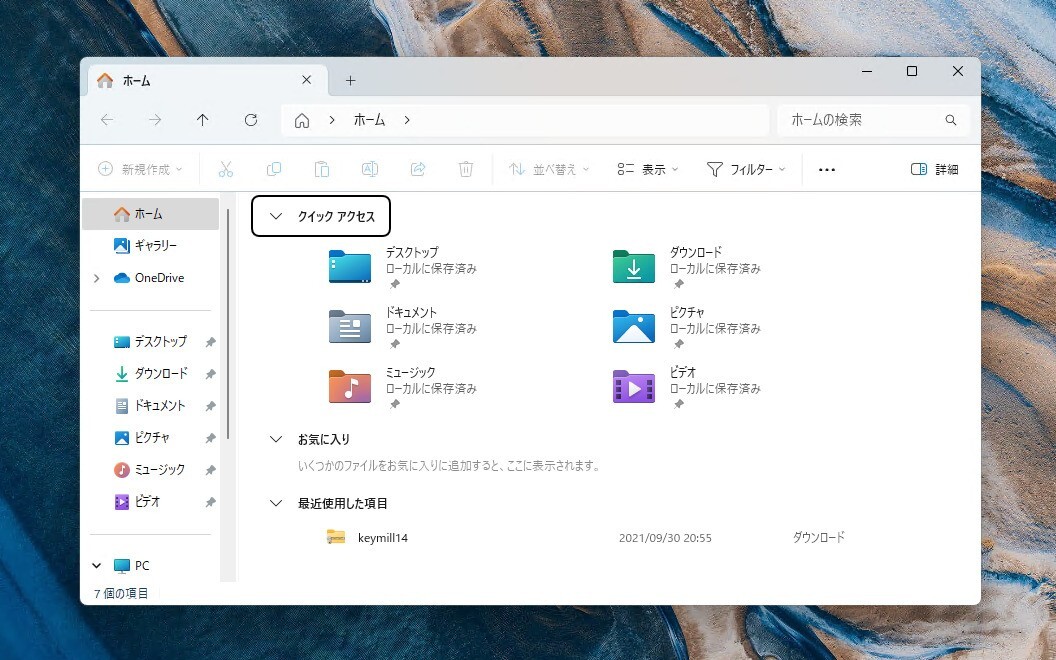Click the Delete trash icon

pos(466,169)
